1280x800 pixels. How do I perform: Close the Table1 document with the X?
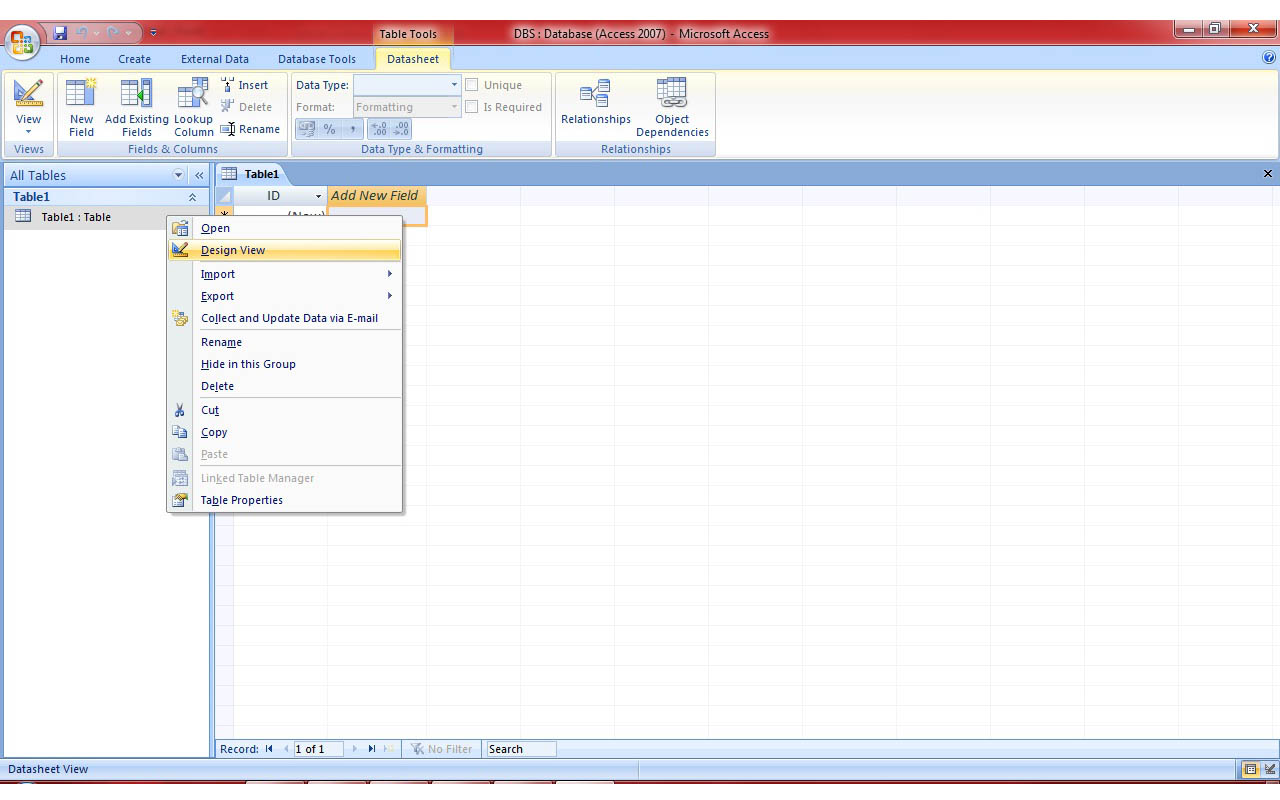(1268, 174)
